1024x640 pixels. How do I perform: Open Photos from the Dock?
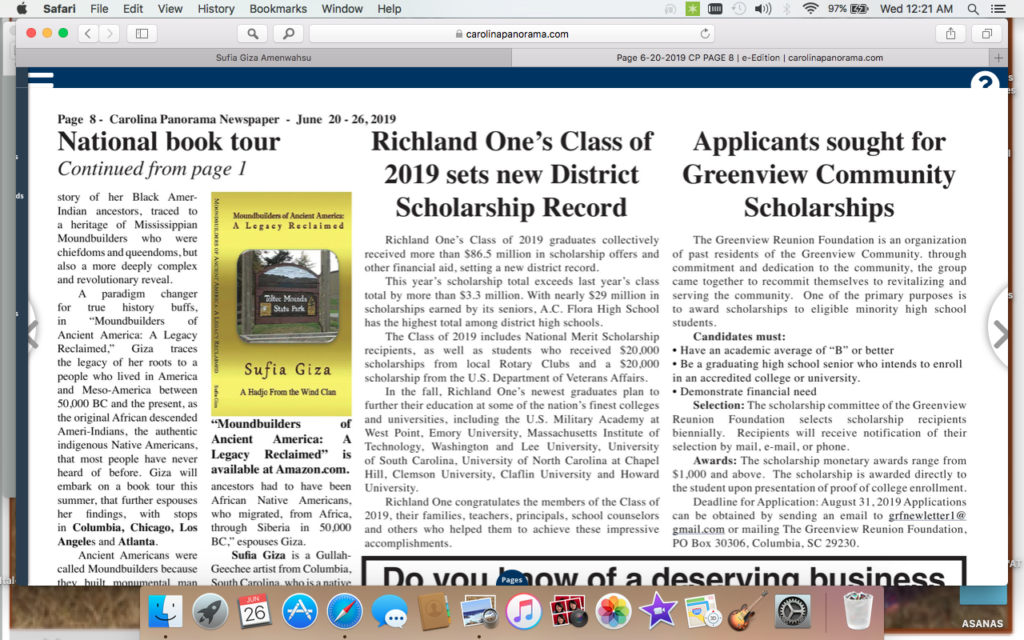click(x=613, y=612)
